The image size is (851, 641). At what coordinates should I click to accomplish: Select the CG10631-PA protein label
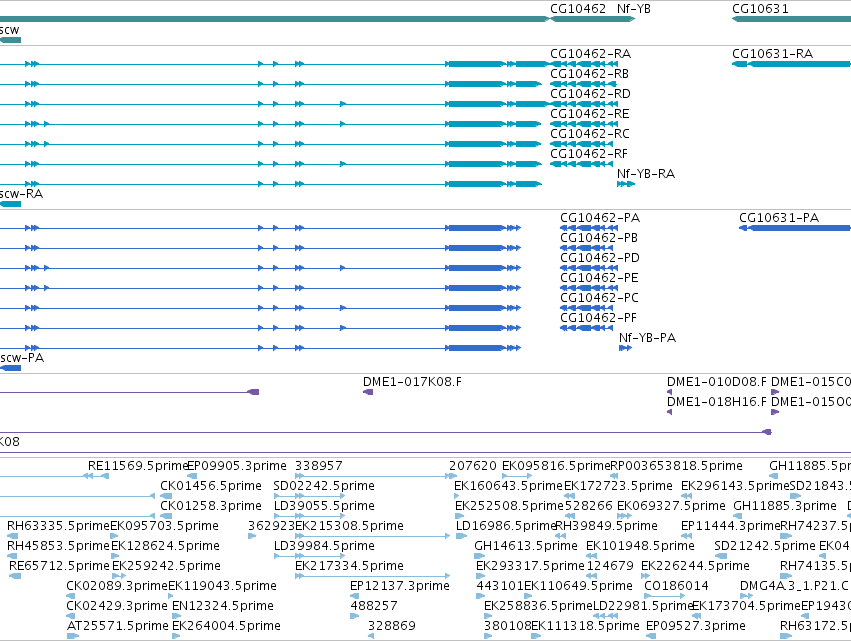(779, 218)
